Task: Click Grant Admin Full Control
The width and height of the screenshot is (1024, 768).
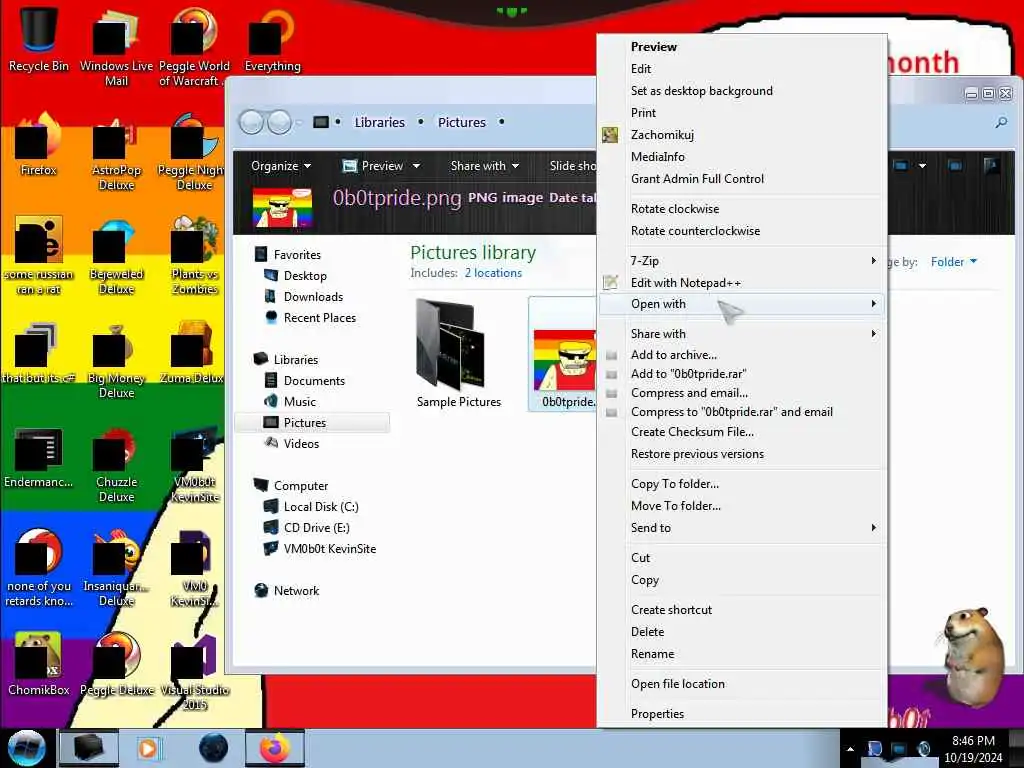Action: tap(742, 179)
